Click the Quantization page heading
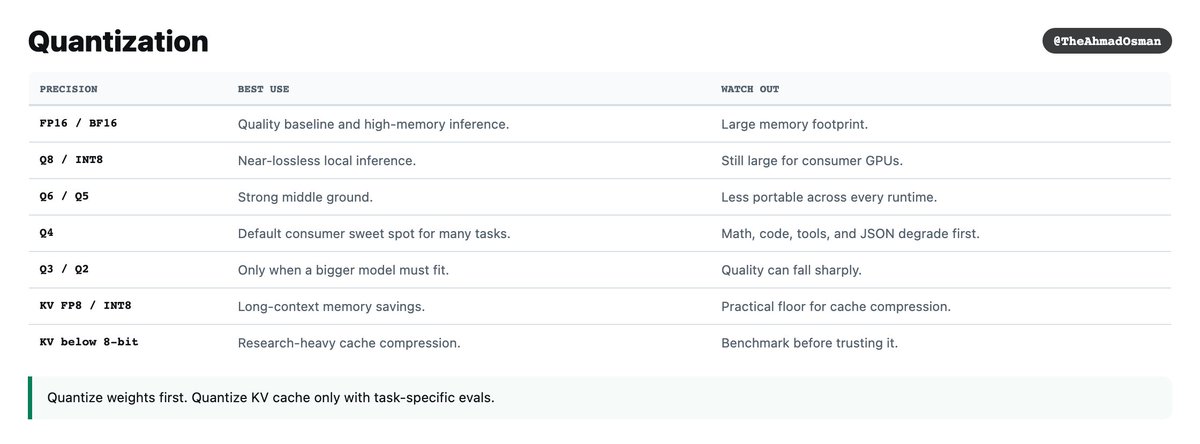 coord(118,42)
